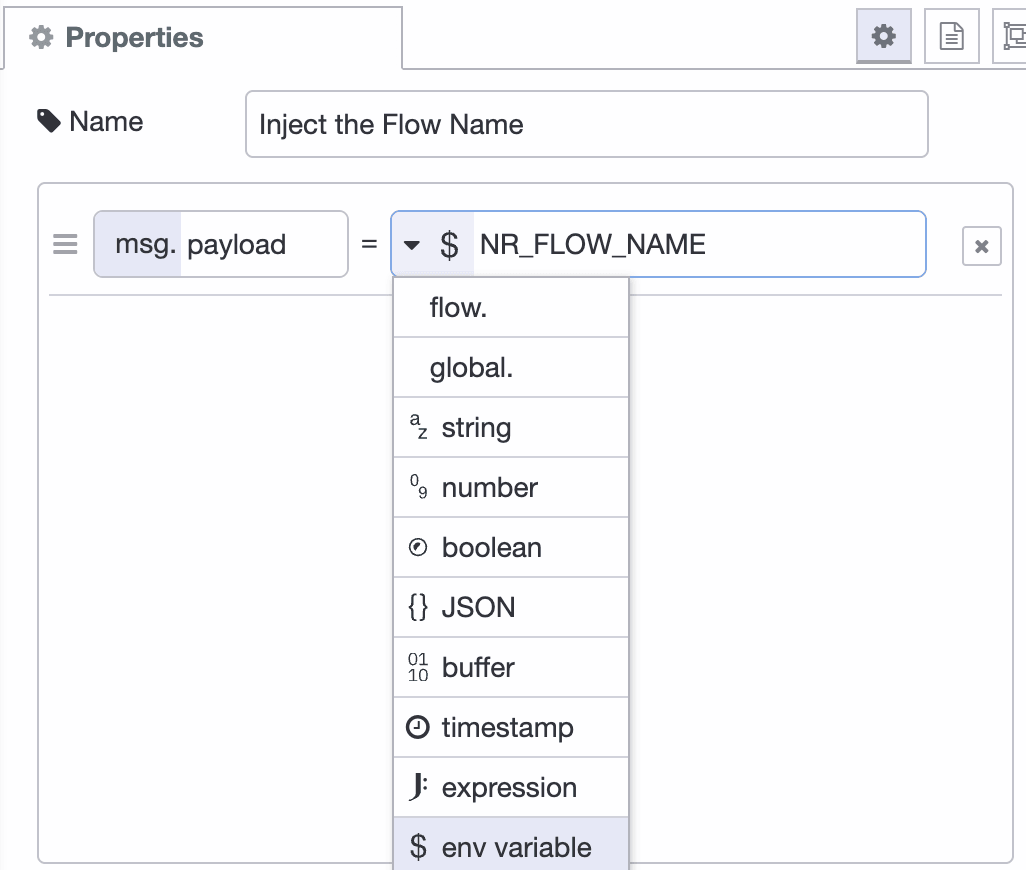Select timestamp from the type menu

[510, 727]
